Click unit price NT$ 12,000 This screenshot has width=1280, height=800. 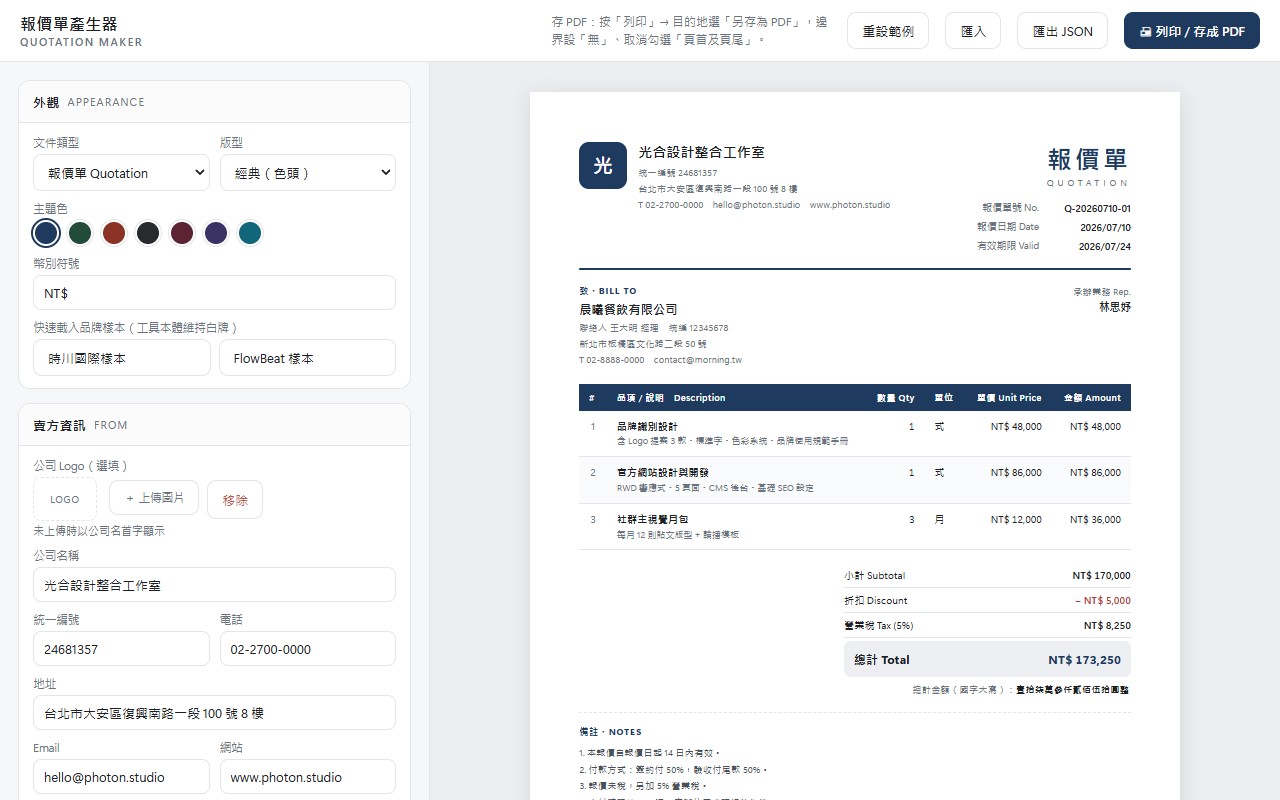click(1016, 520)
